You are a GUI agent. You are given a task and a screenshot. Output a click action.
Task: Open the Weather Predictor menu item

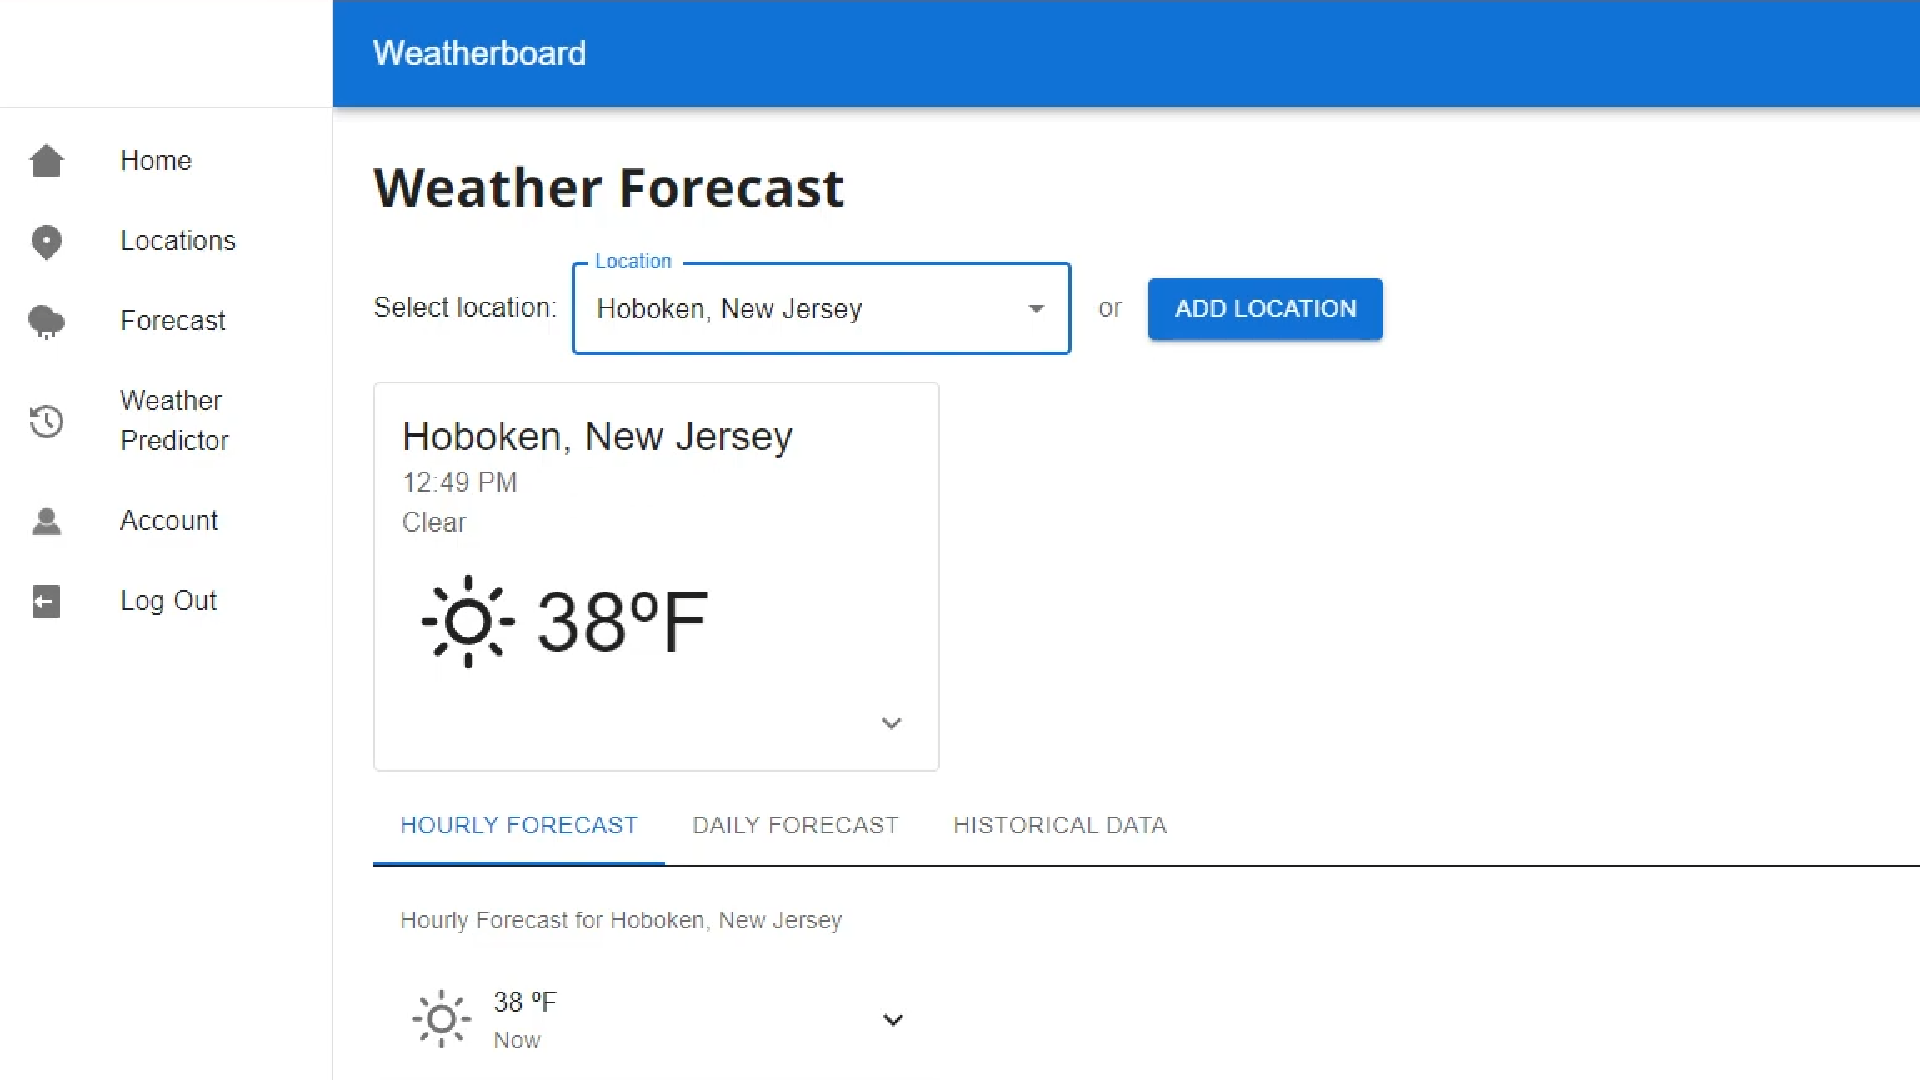[x=174, y=420]
